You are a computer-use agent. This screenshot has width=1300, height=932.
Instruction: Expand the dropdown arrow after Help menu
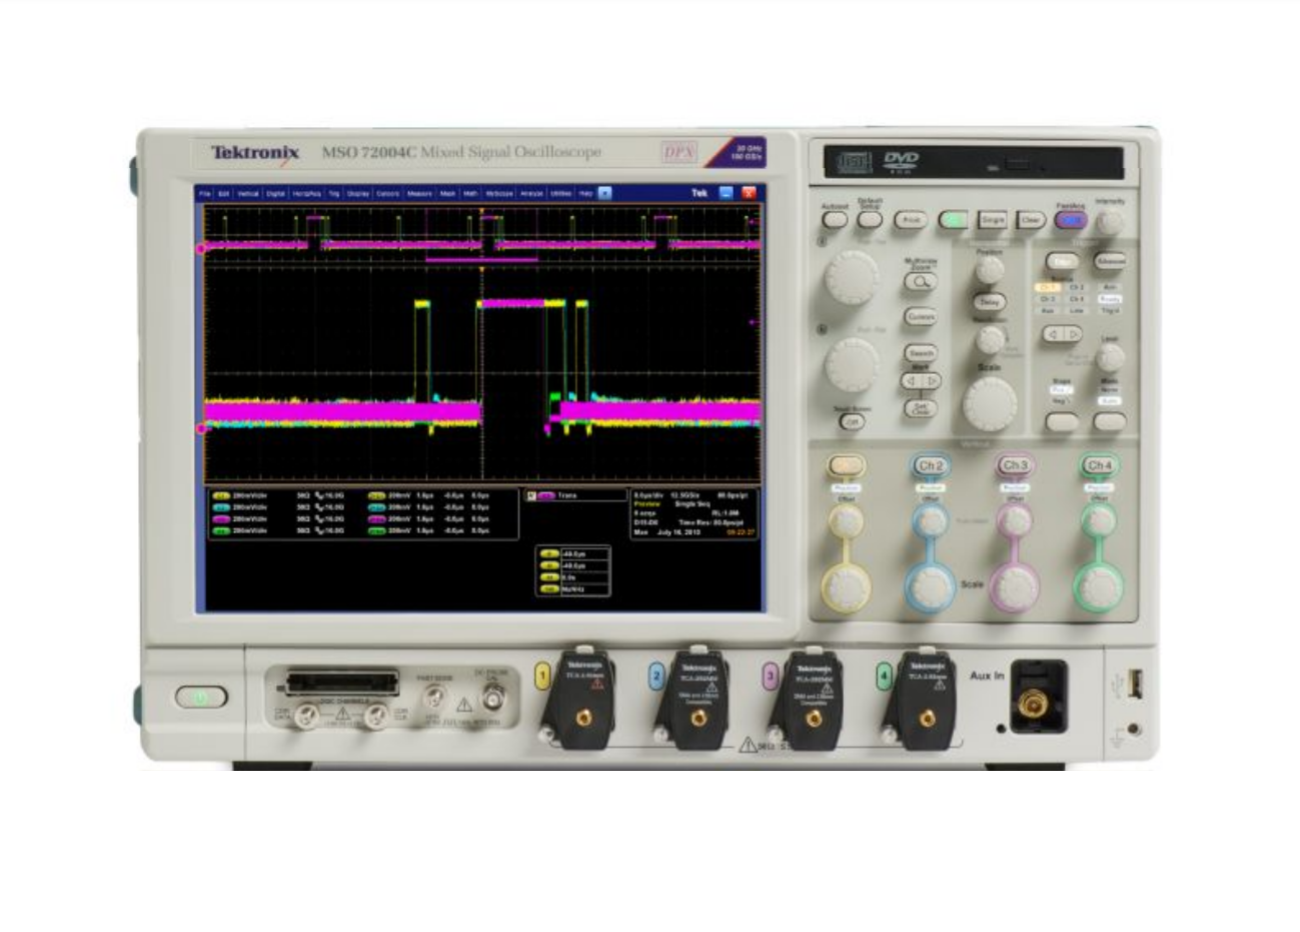coord(605,193)
